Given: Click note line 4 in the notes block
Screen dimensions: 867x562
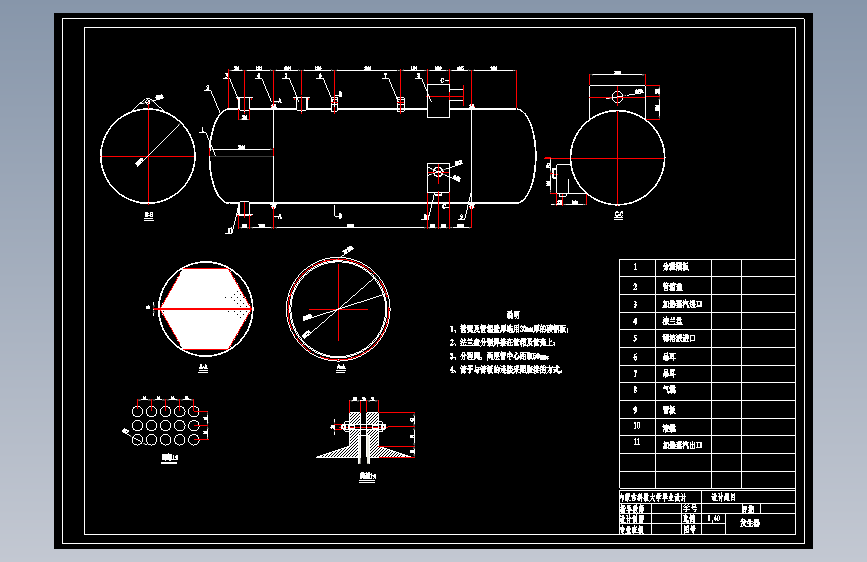Looking at the screenshot, I should pyautogui.click(x=505, y=370).
